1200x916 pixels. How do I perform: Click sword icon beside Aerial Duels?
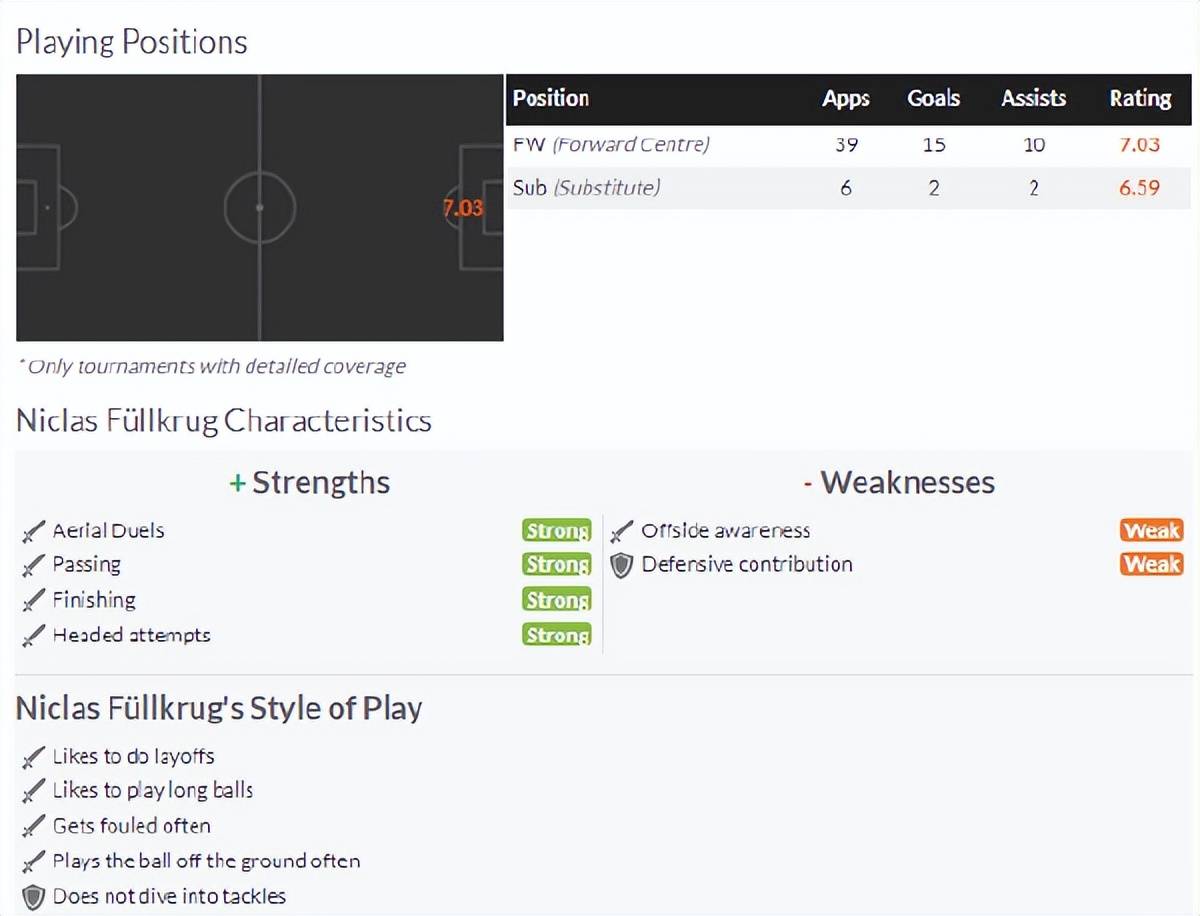point(34,531)
